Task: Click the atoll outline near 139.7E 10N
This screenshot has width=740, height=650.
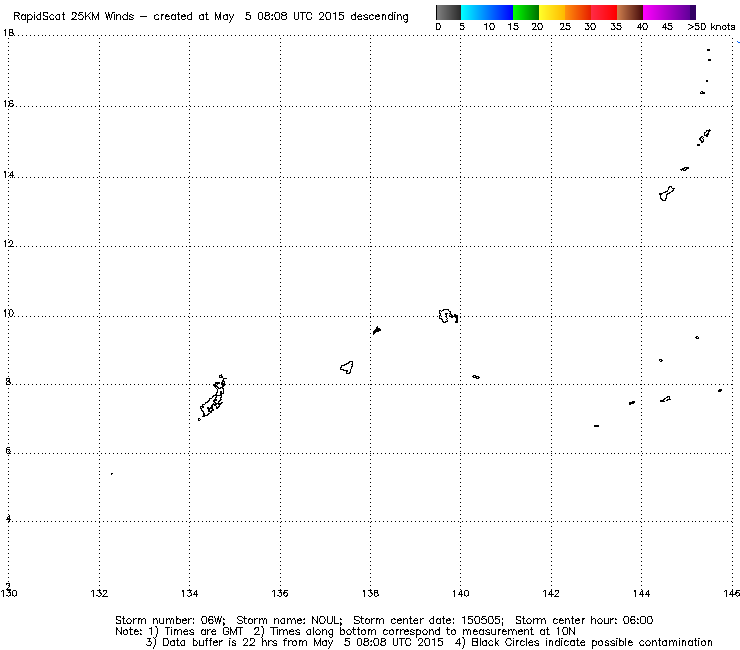Action: [448, 316]
